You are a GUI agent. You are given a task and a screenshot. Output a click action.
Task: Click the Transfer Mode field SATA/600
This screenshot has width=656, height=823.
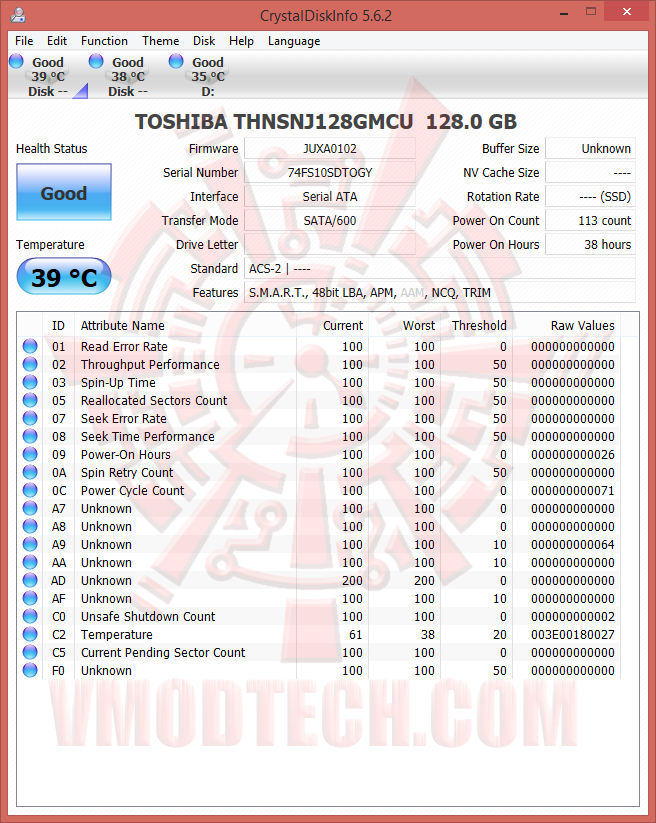pyautogui.click(x=330, y=220)
